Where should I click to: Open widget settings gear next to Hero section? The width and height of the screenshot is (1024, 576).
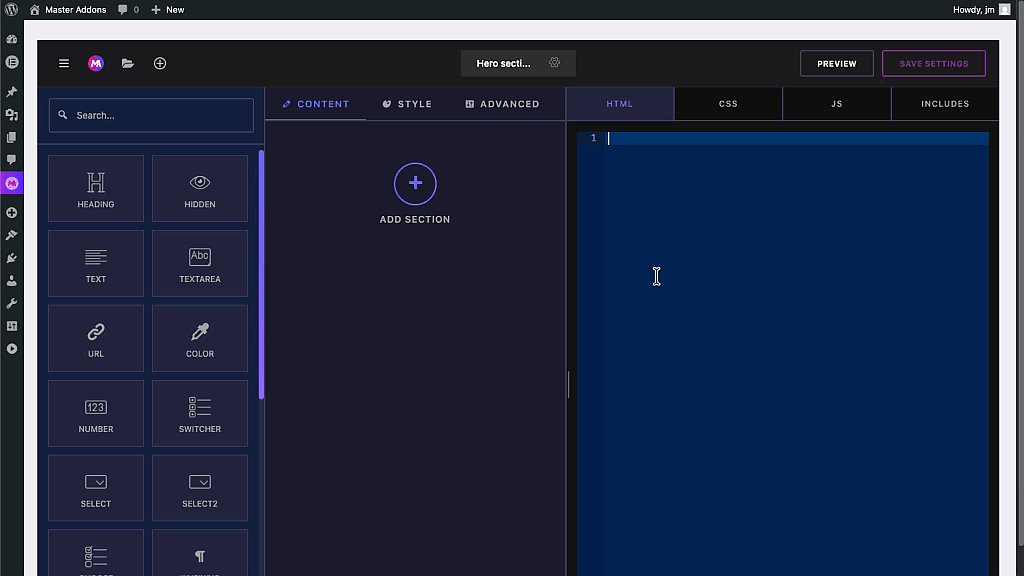pos(554,63)
